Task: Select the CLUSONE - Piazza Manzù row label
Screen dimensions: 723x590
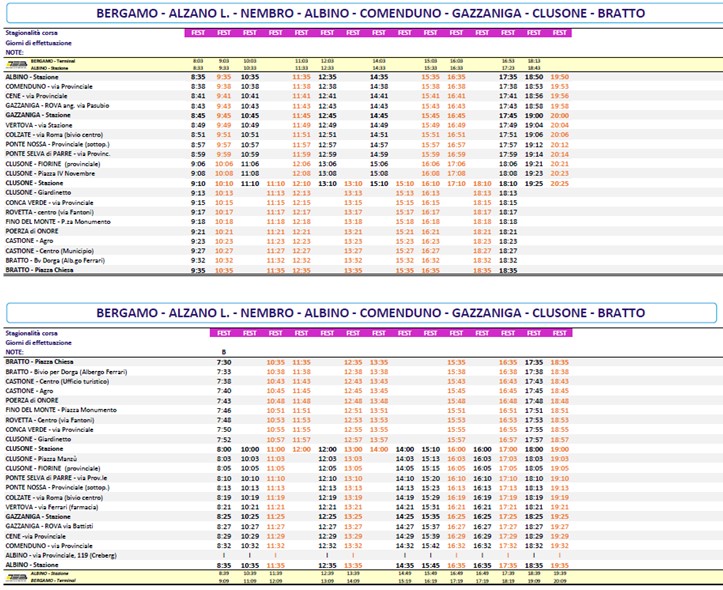Action: (41, 459)
